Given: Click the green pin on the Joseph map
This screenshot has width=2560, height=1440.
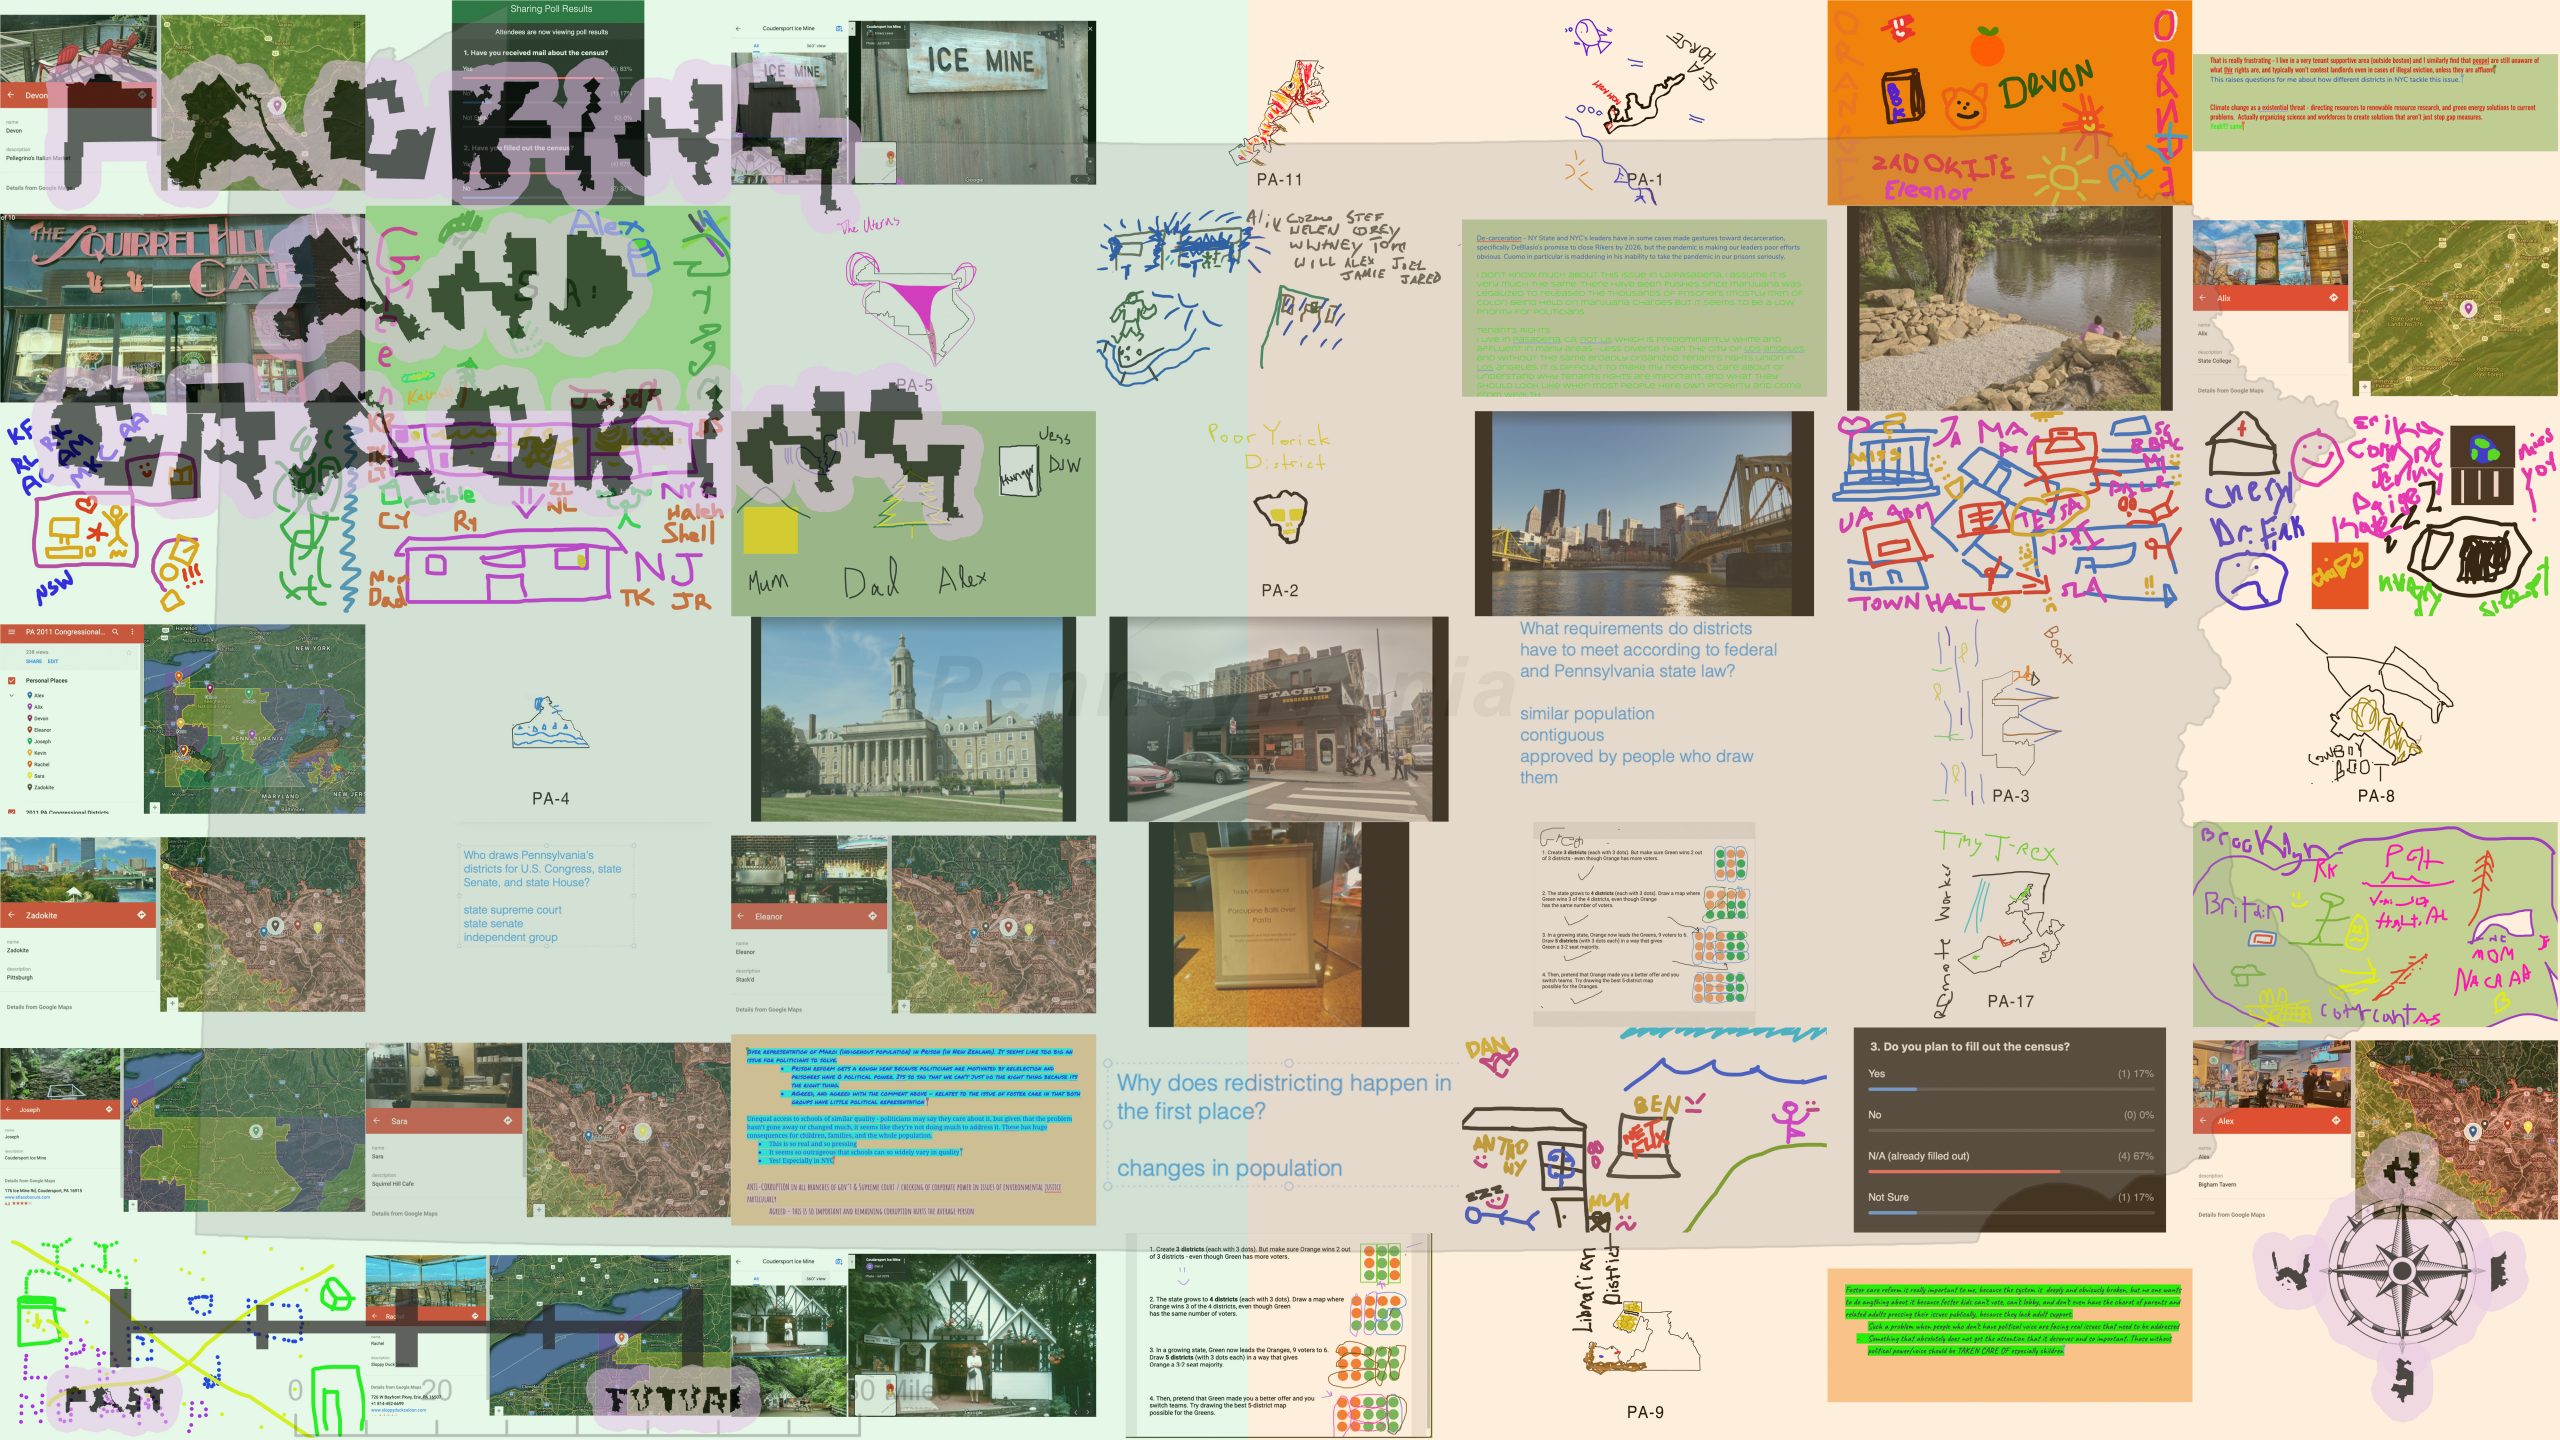Looking at the screenshot, I should 255,1131.
